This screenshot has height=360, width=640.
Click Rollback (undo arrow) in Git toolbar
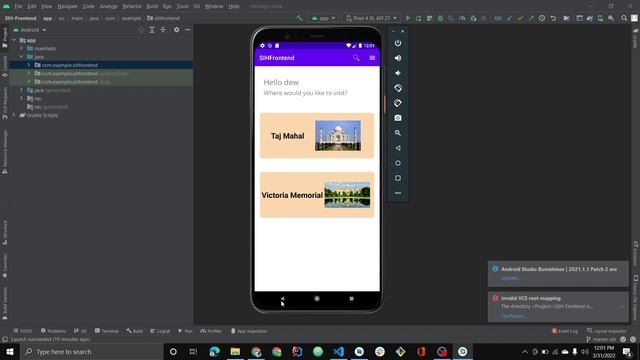(x=553, y=18)
